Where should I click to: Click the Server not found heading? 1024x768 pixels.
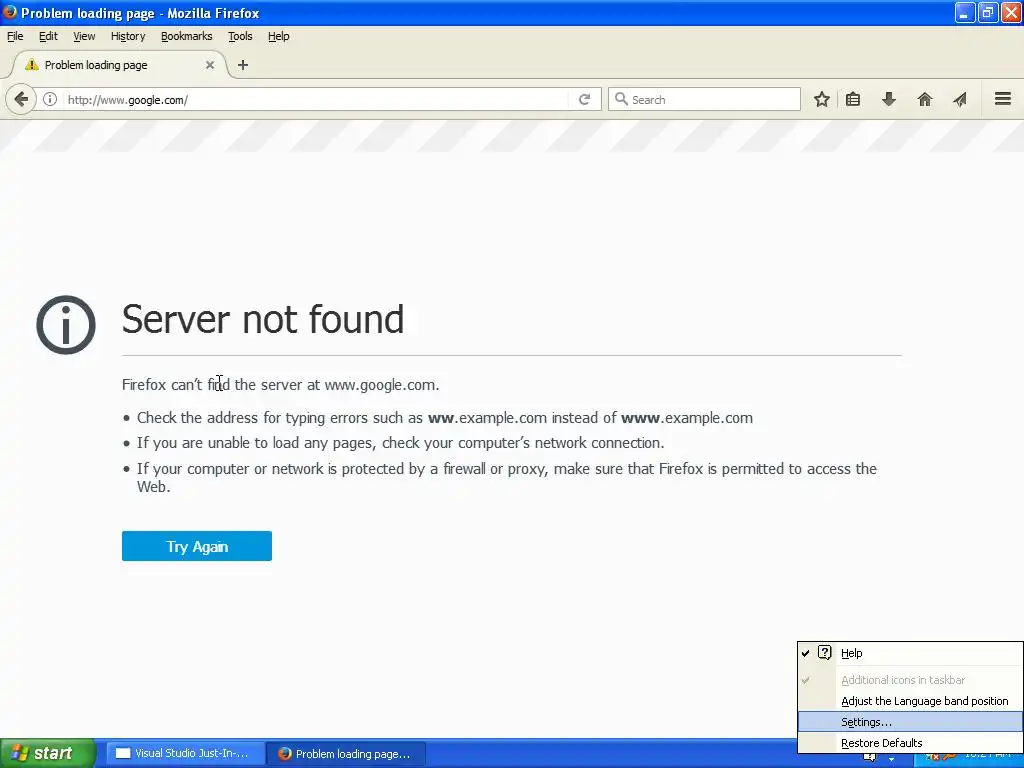point(263,319)
